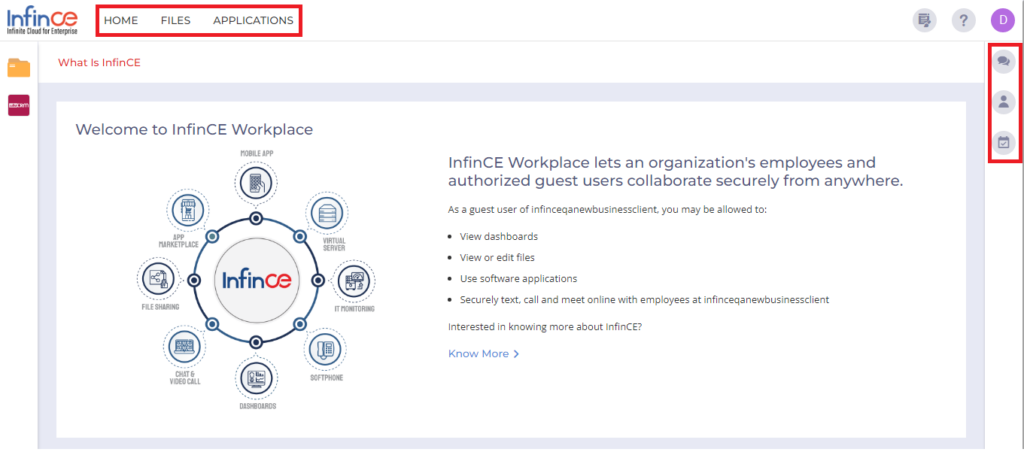Click the App Marketplace diagram icon
The width and height of the screenshot is (1024, 452).
(x=188, y=211)
